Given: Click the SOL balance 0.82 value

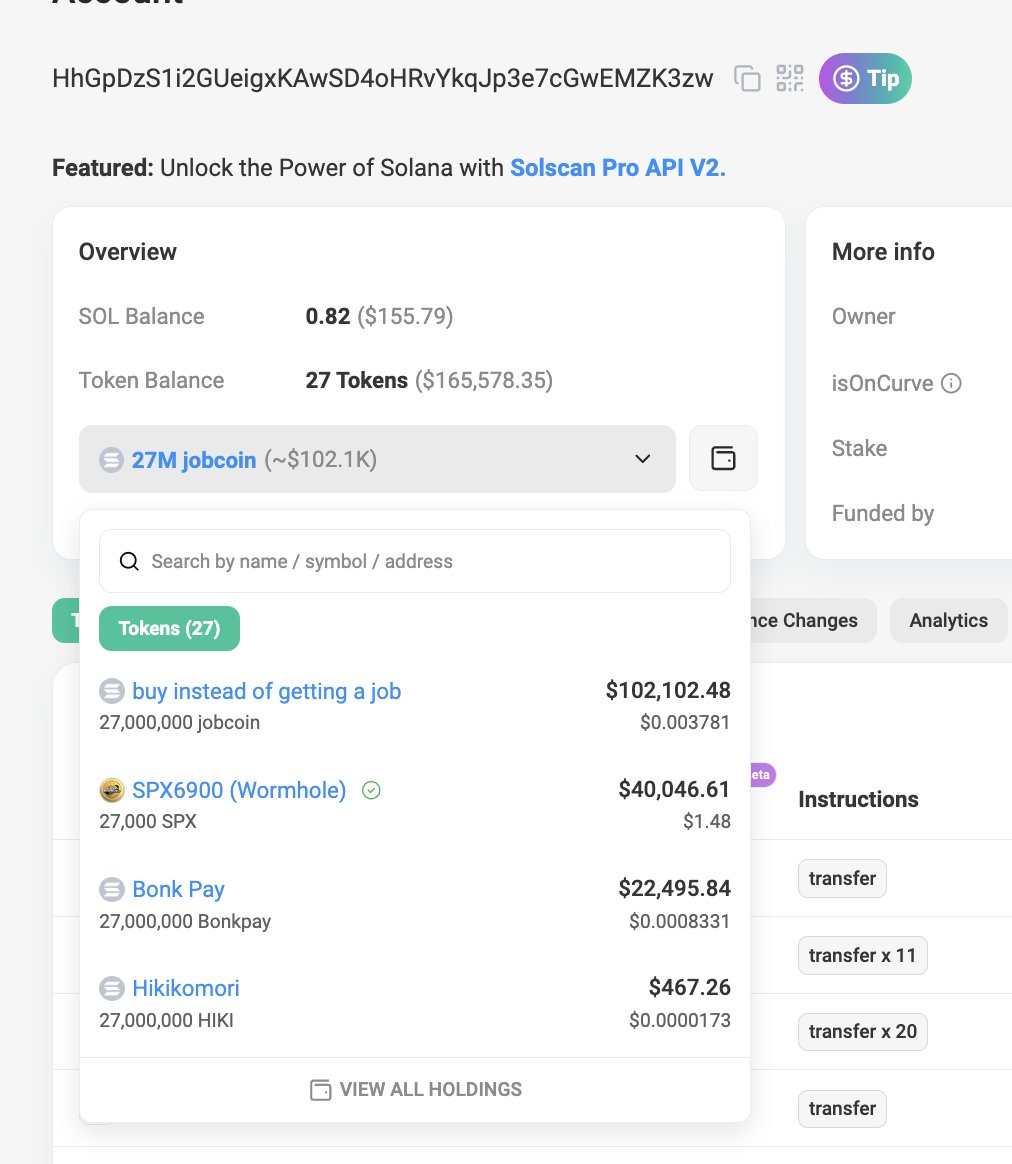Looking at the screenshot, I should (x=327, y=316).
